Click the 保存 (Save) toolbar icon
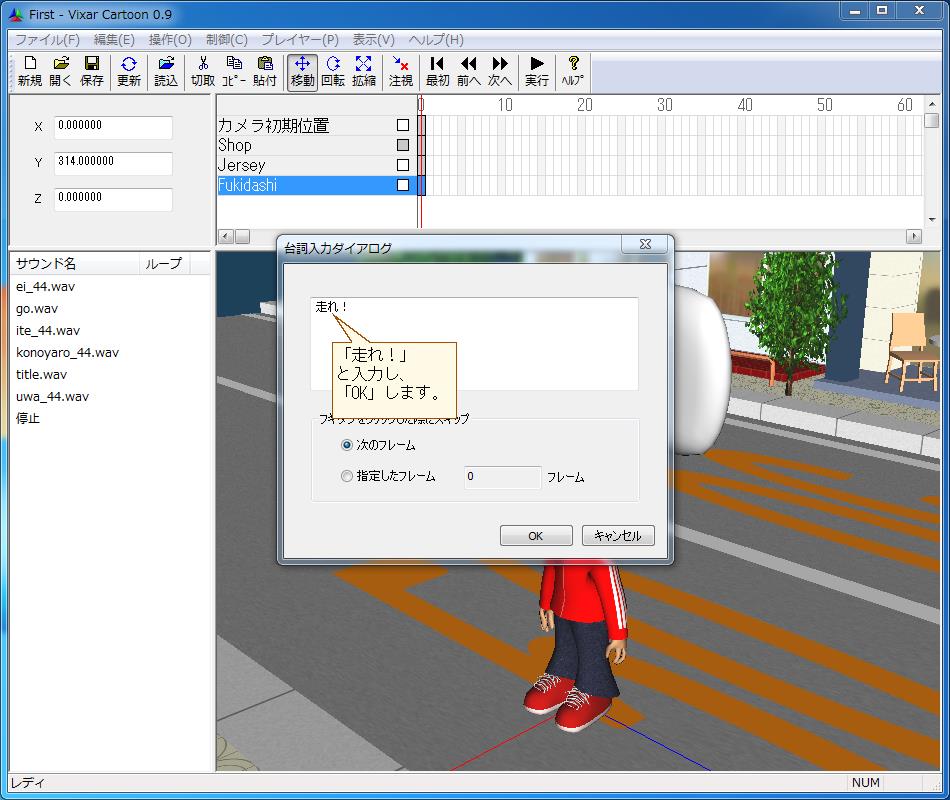Image resolution: width=950 pixels, height=800 pixels. point(91,71)
